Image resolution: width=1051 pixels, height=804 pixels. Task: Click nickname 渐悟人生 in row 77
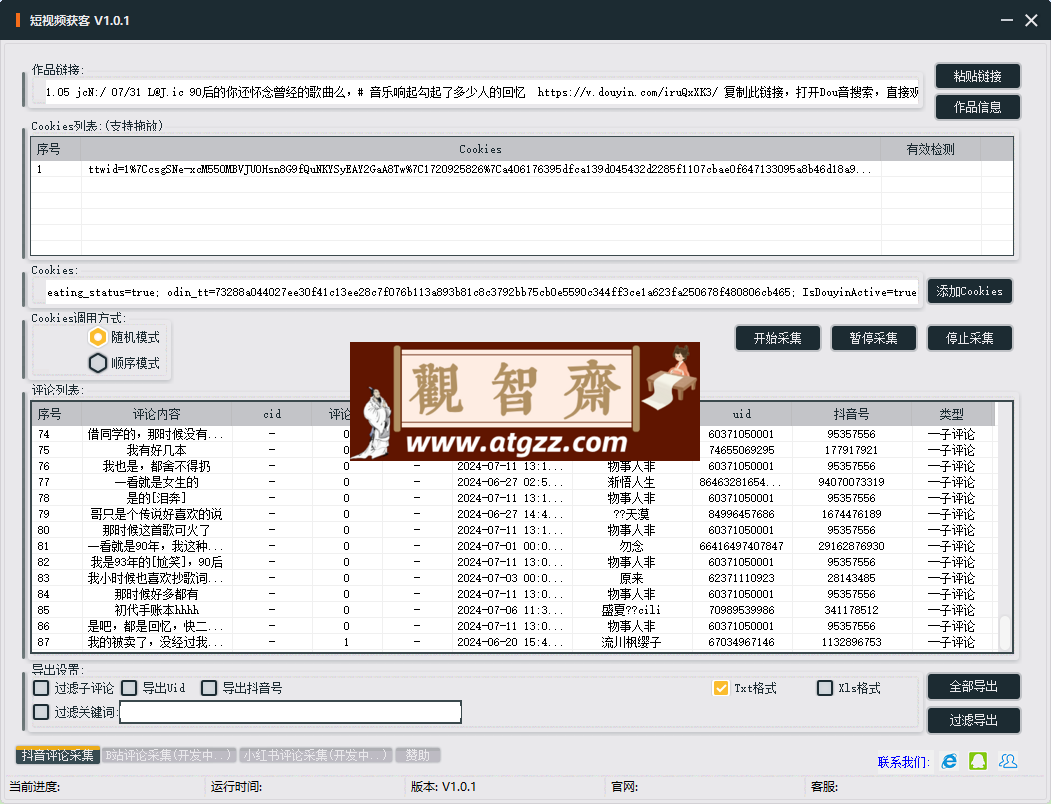pyautogui.click(x=631, y=482)
